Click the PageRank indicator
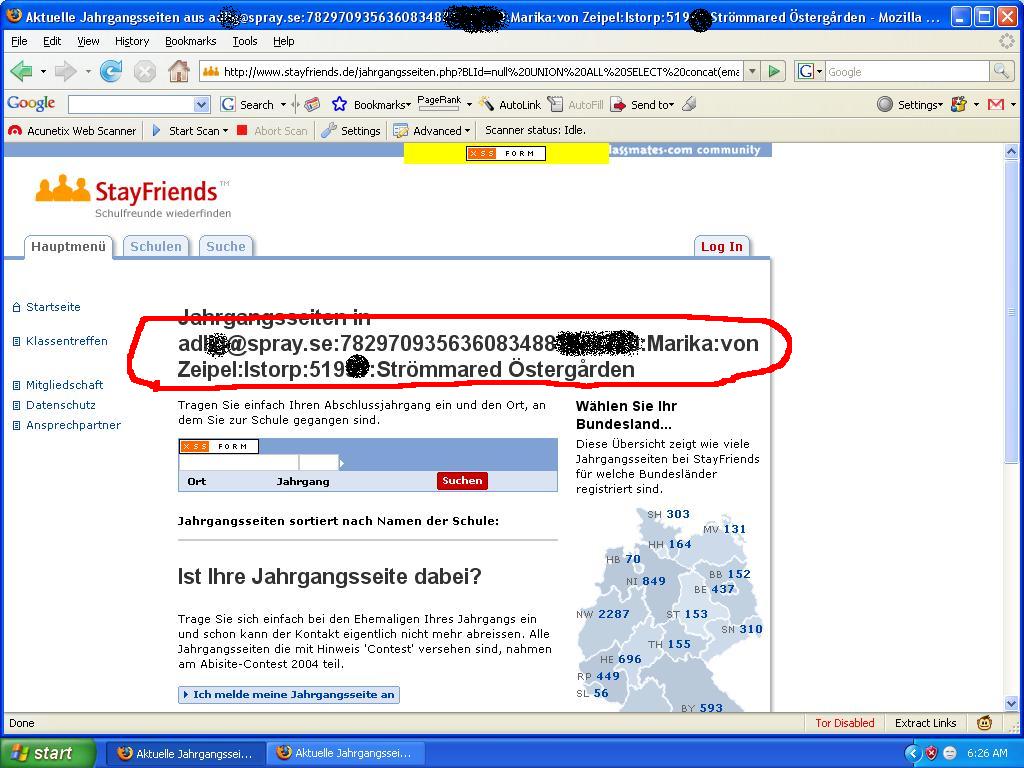The height and width of the screenshot is (768, 1024). tap(439, 103)
